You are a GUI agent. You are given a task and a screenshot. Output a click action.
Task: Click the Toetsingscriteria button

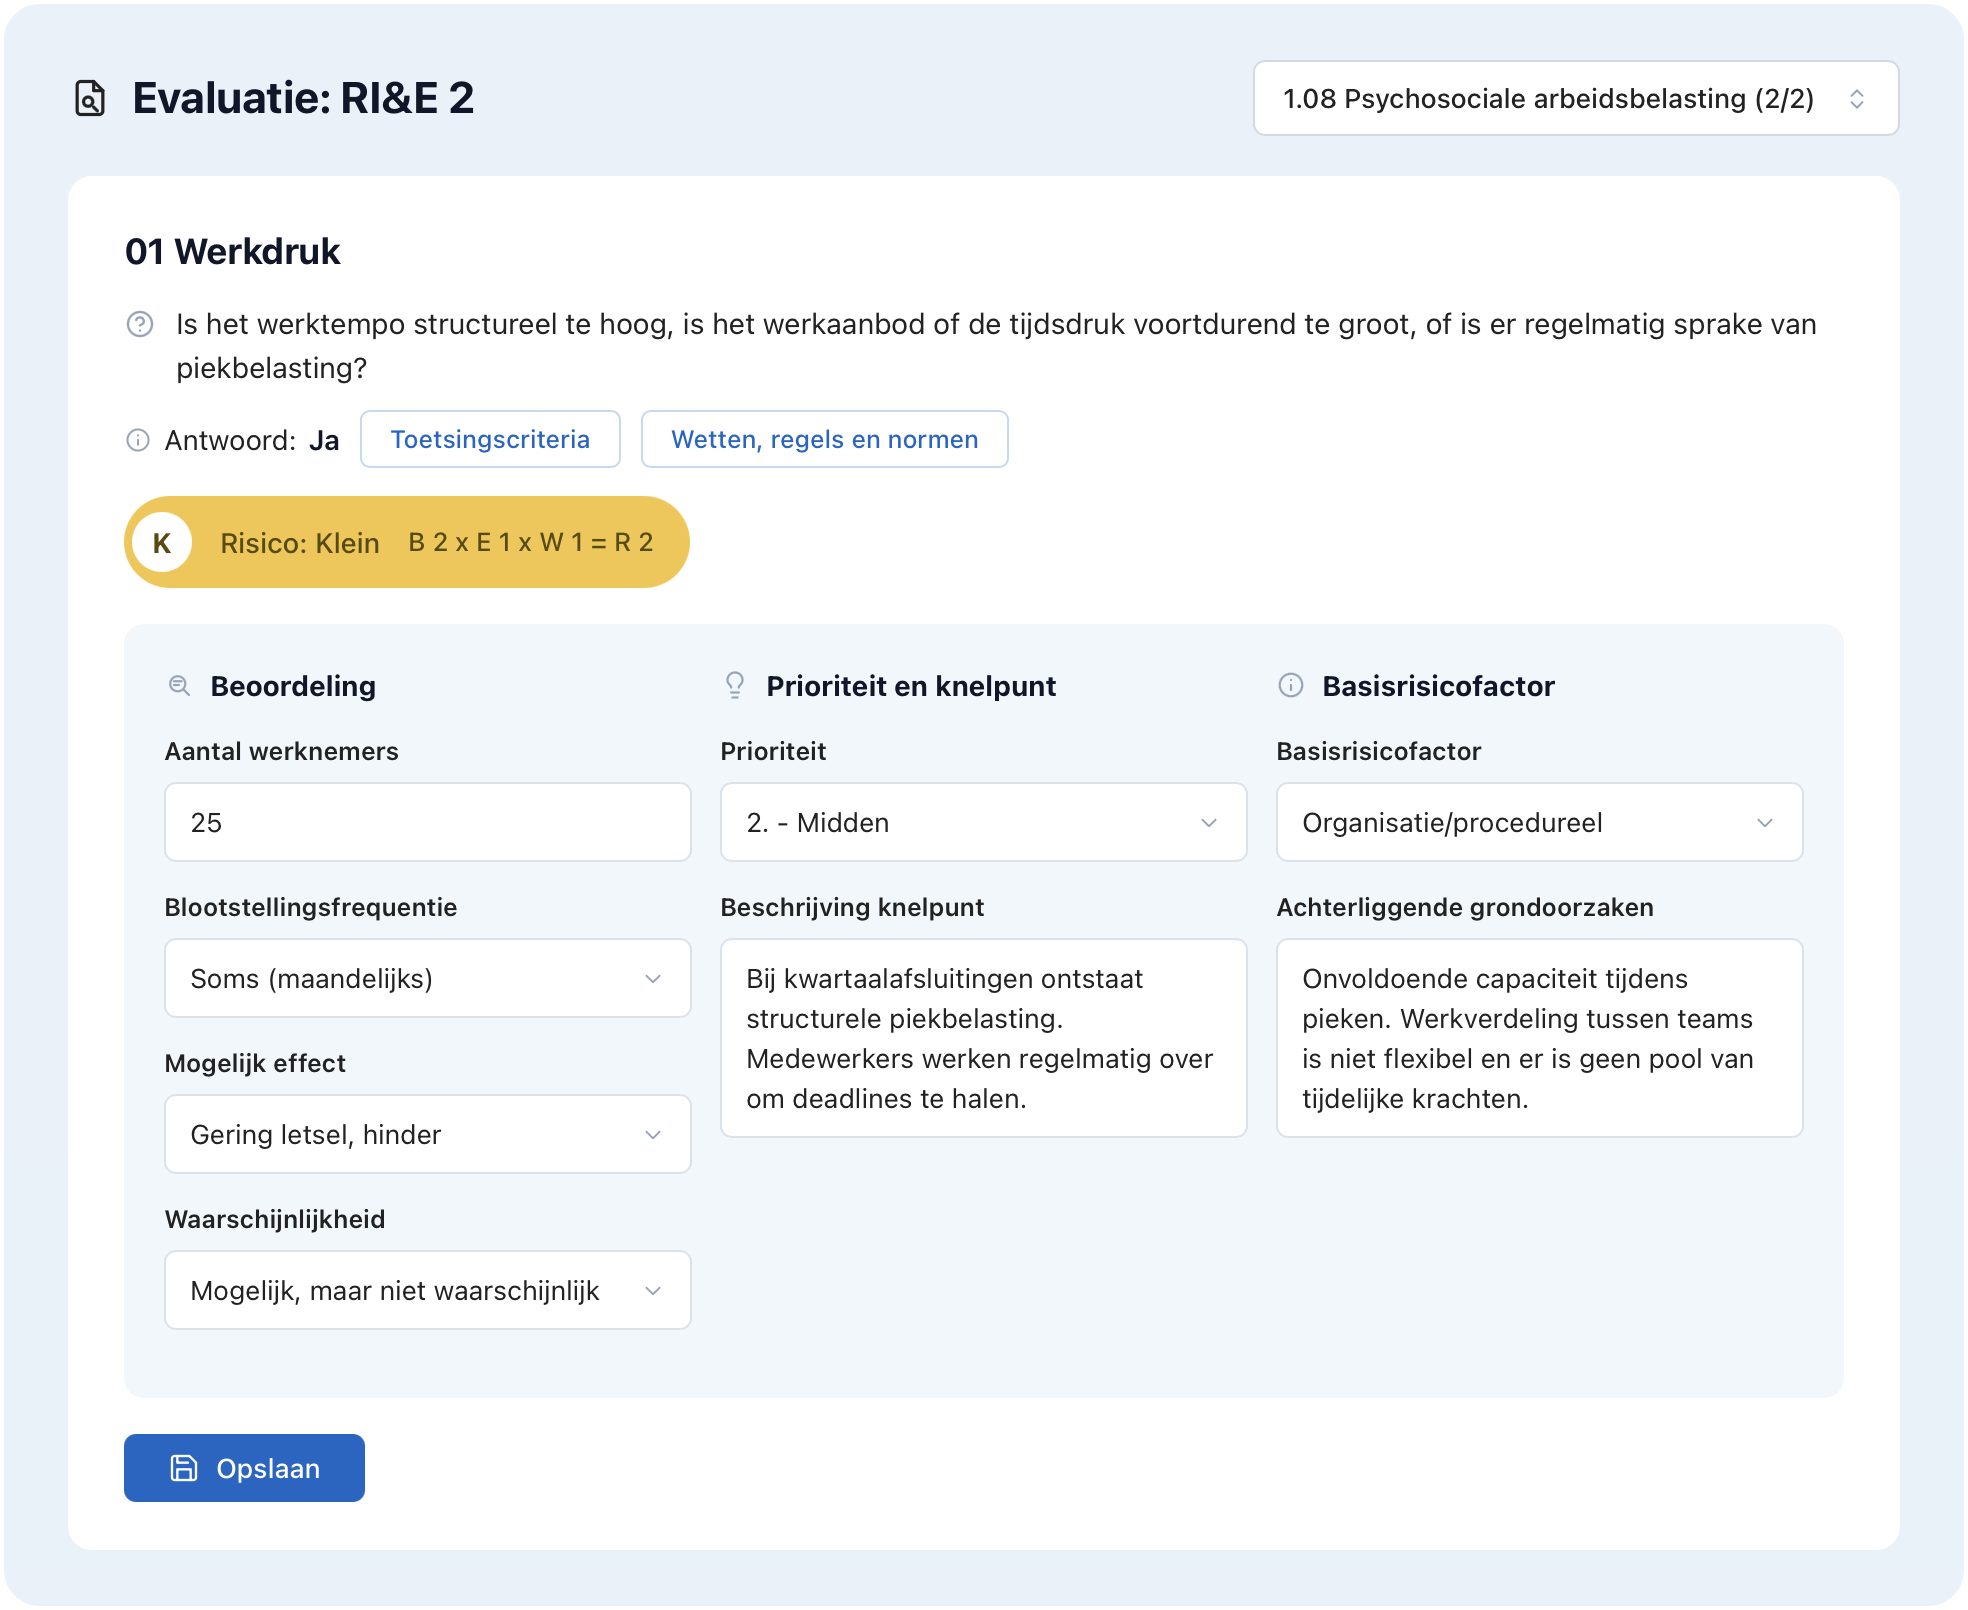pyautogui.click(x=490, y=439)
